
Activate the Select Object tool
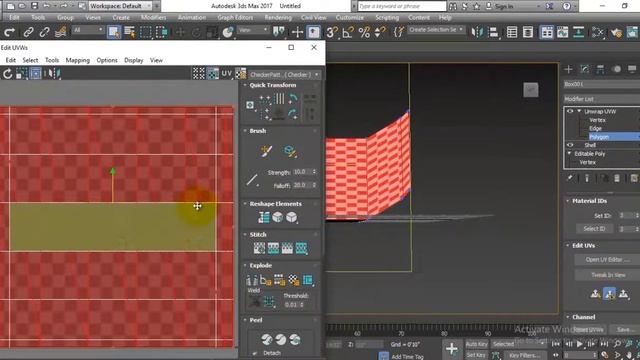pos(114,32)
